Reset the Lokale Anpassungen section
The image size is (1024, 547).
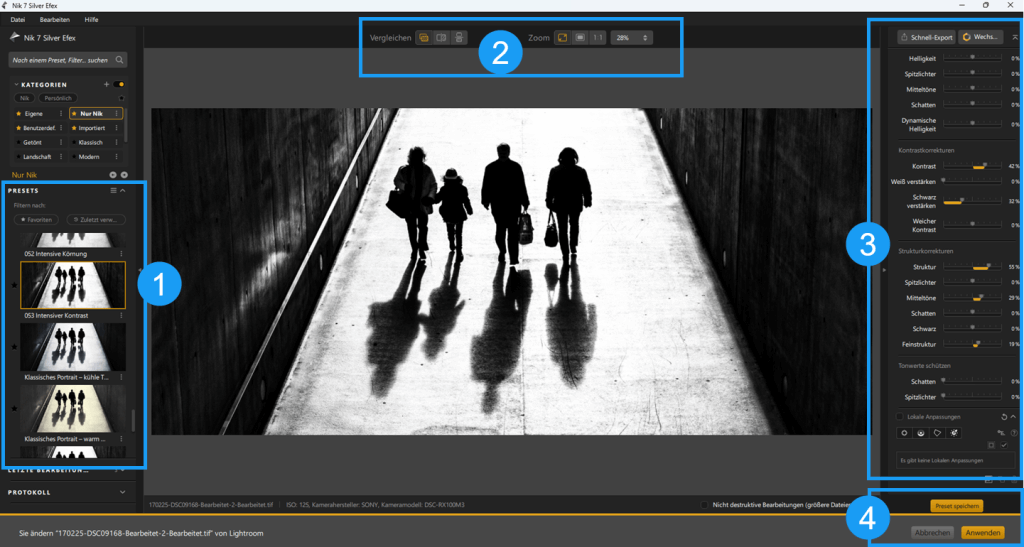click(1004, 416)
